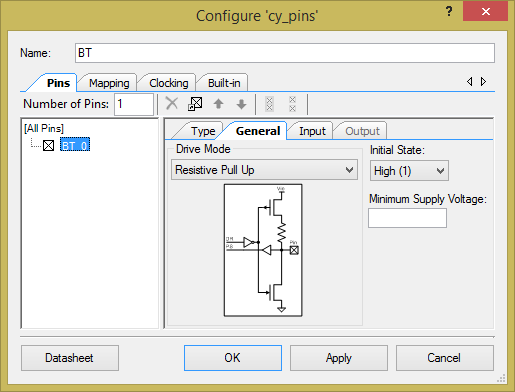Click the Delete Pin X icon
Screen dimensions: 515x392
pyautogui.click(x=172, y=104)
